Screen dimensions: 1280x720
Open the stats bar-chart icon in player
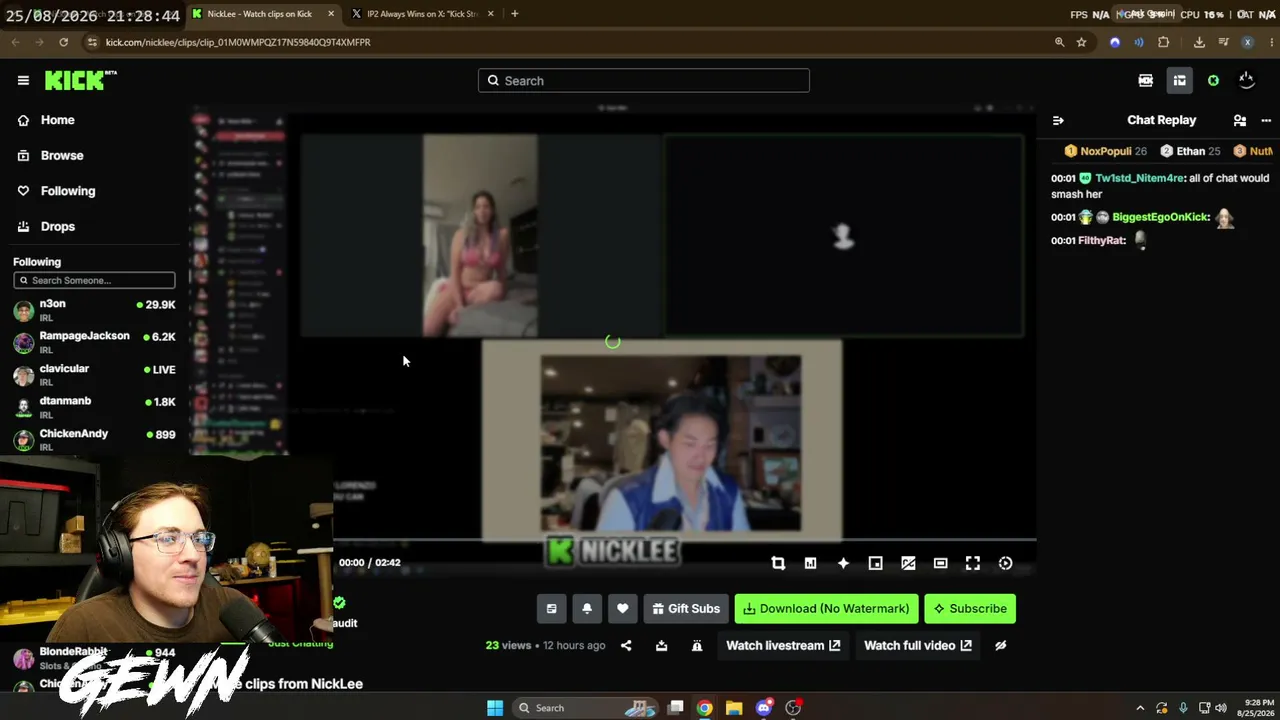click(810, 563)
